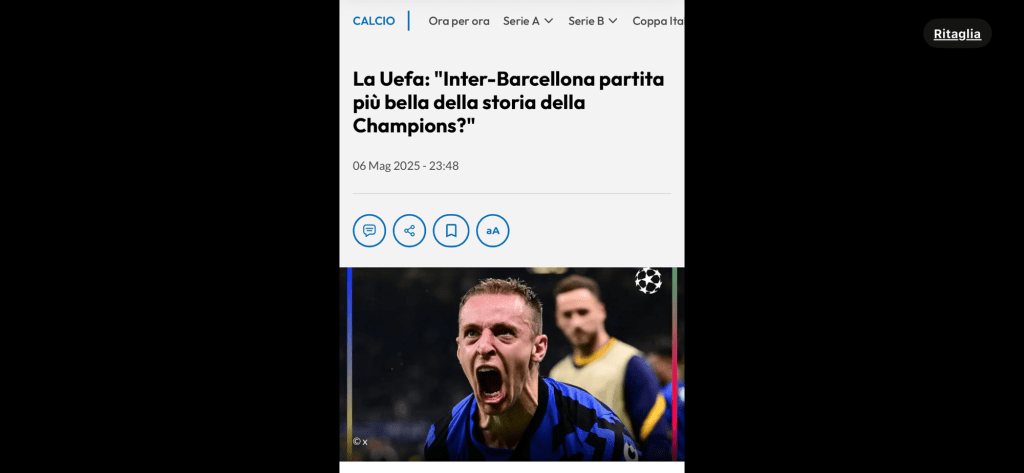Change text size with aA icon
This screenshot has height=473, width=1024.
click(x=492, y=231)
